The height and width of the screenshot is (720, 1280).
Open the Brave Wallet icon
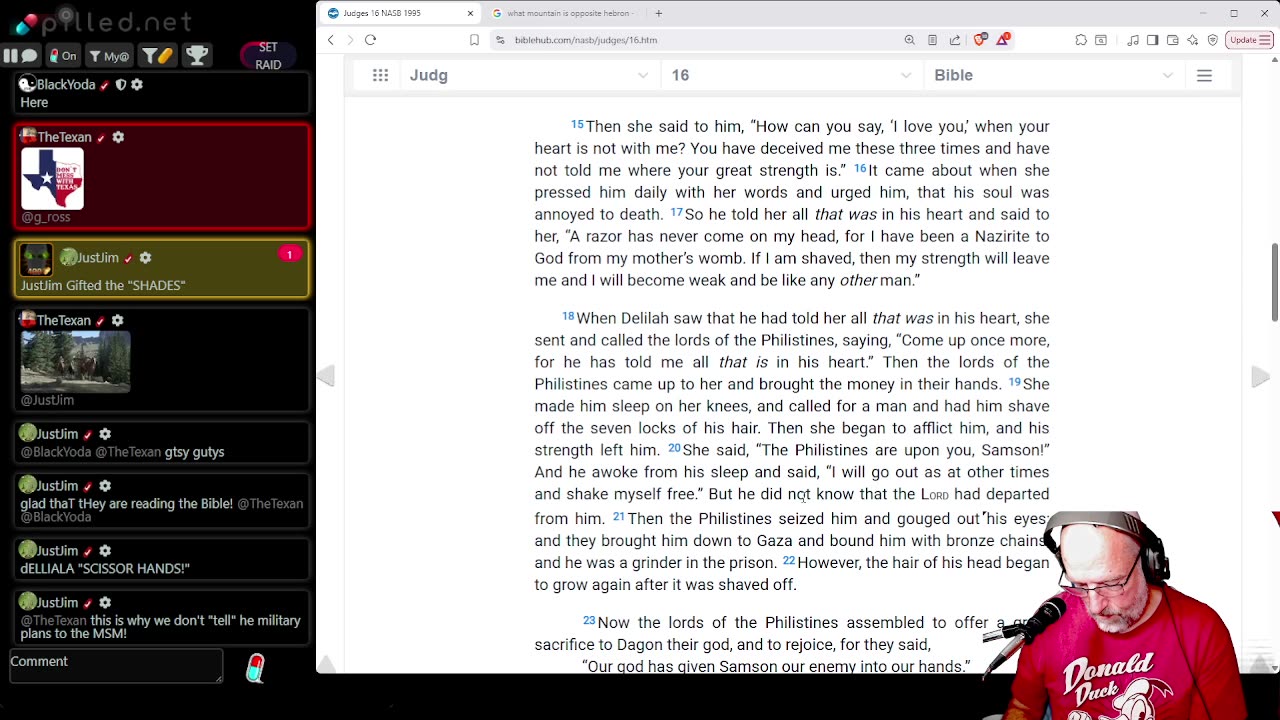click(x=1173, y=40)
